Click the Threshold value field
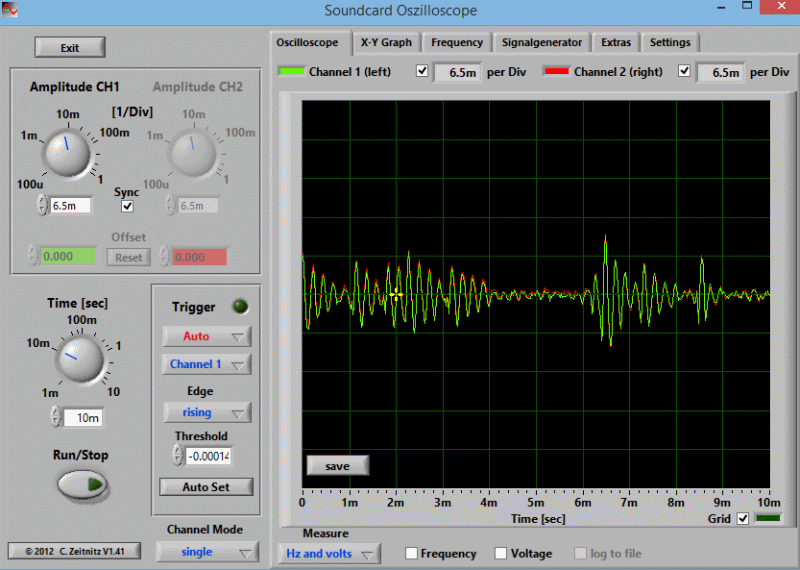Screen dimensions: 800x570 tap(208, 456)
